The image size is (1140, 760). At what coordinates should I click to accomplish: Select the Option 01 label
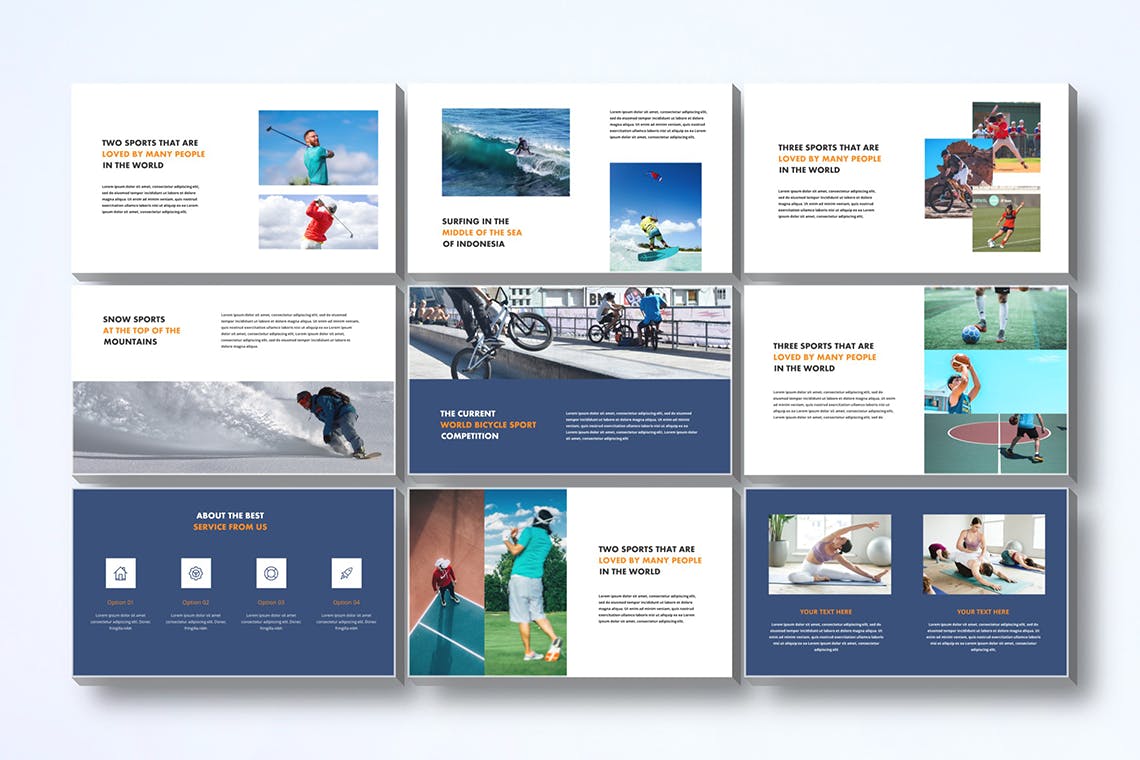point(121,602)
